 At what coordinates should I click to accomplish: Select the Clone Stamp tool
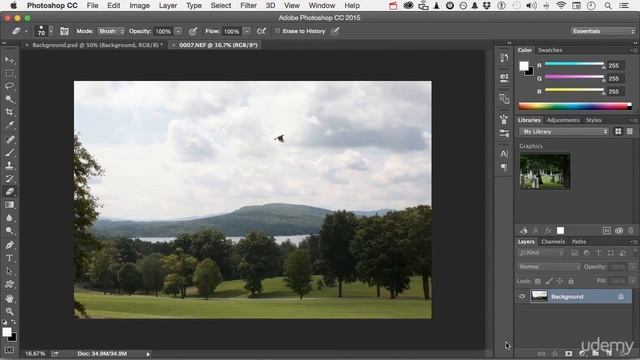click(x=9, y=166)
